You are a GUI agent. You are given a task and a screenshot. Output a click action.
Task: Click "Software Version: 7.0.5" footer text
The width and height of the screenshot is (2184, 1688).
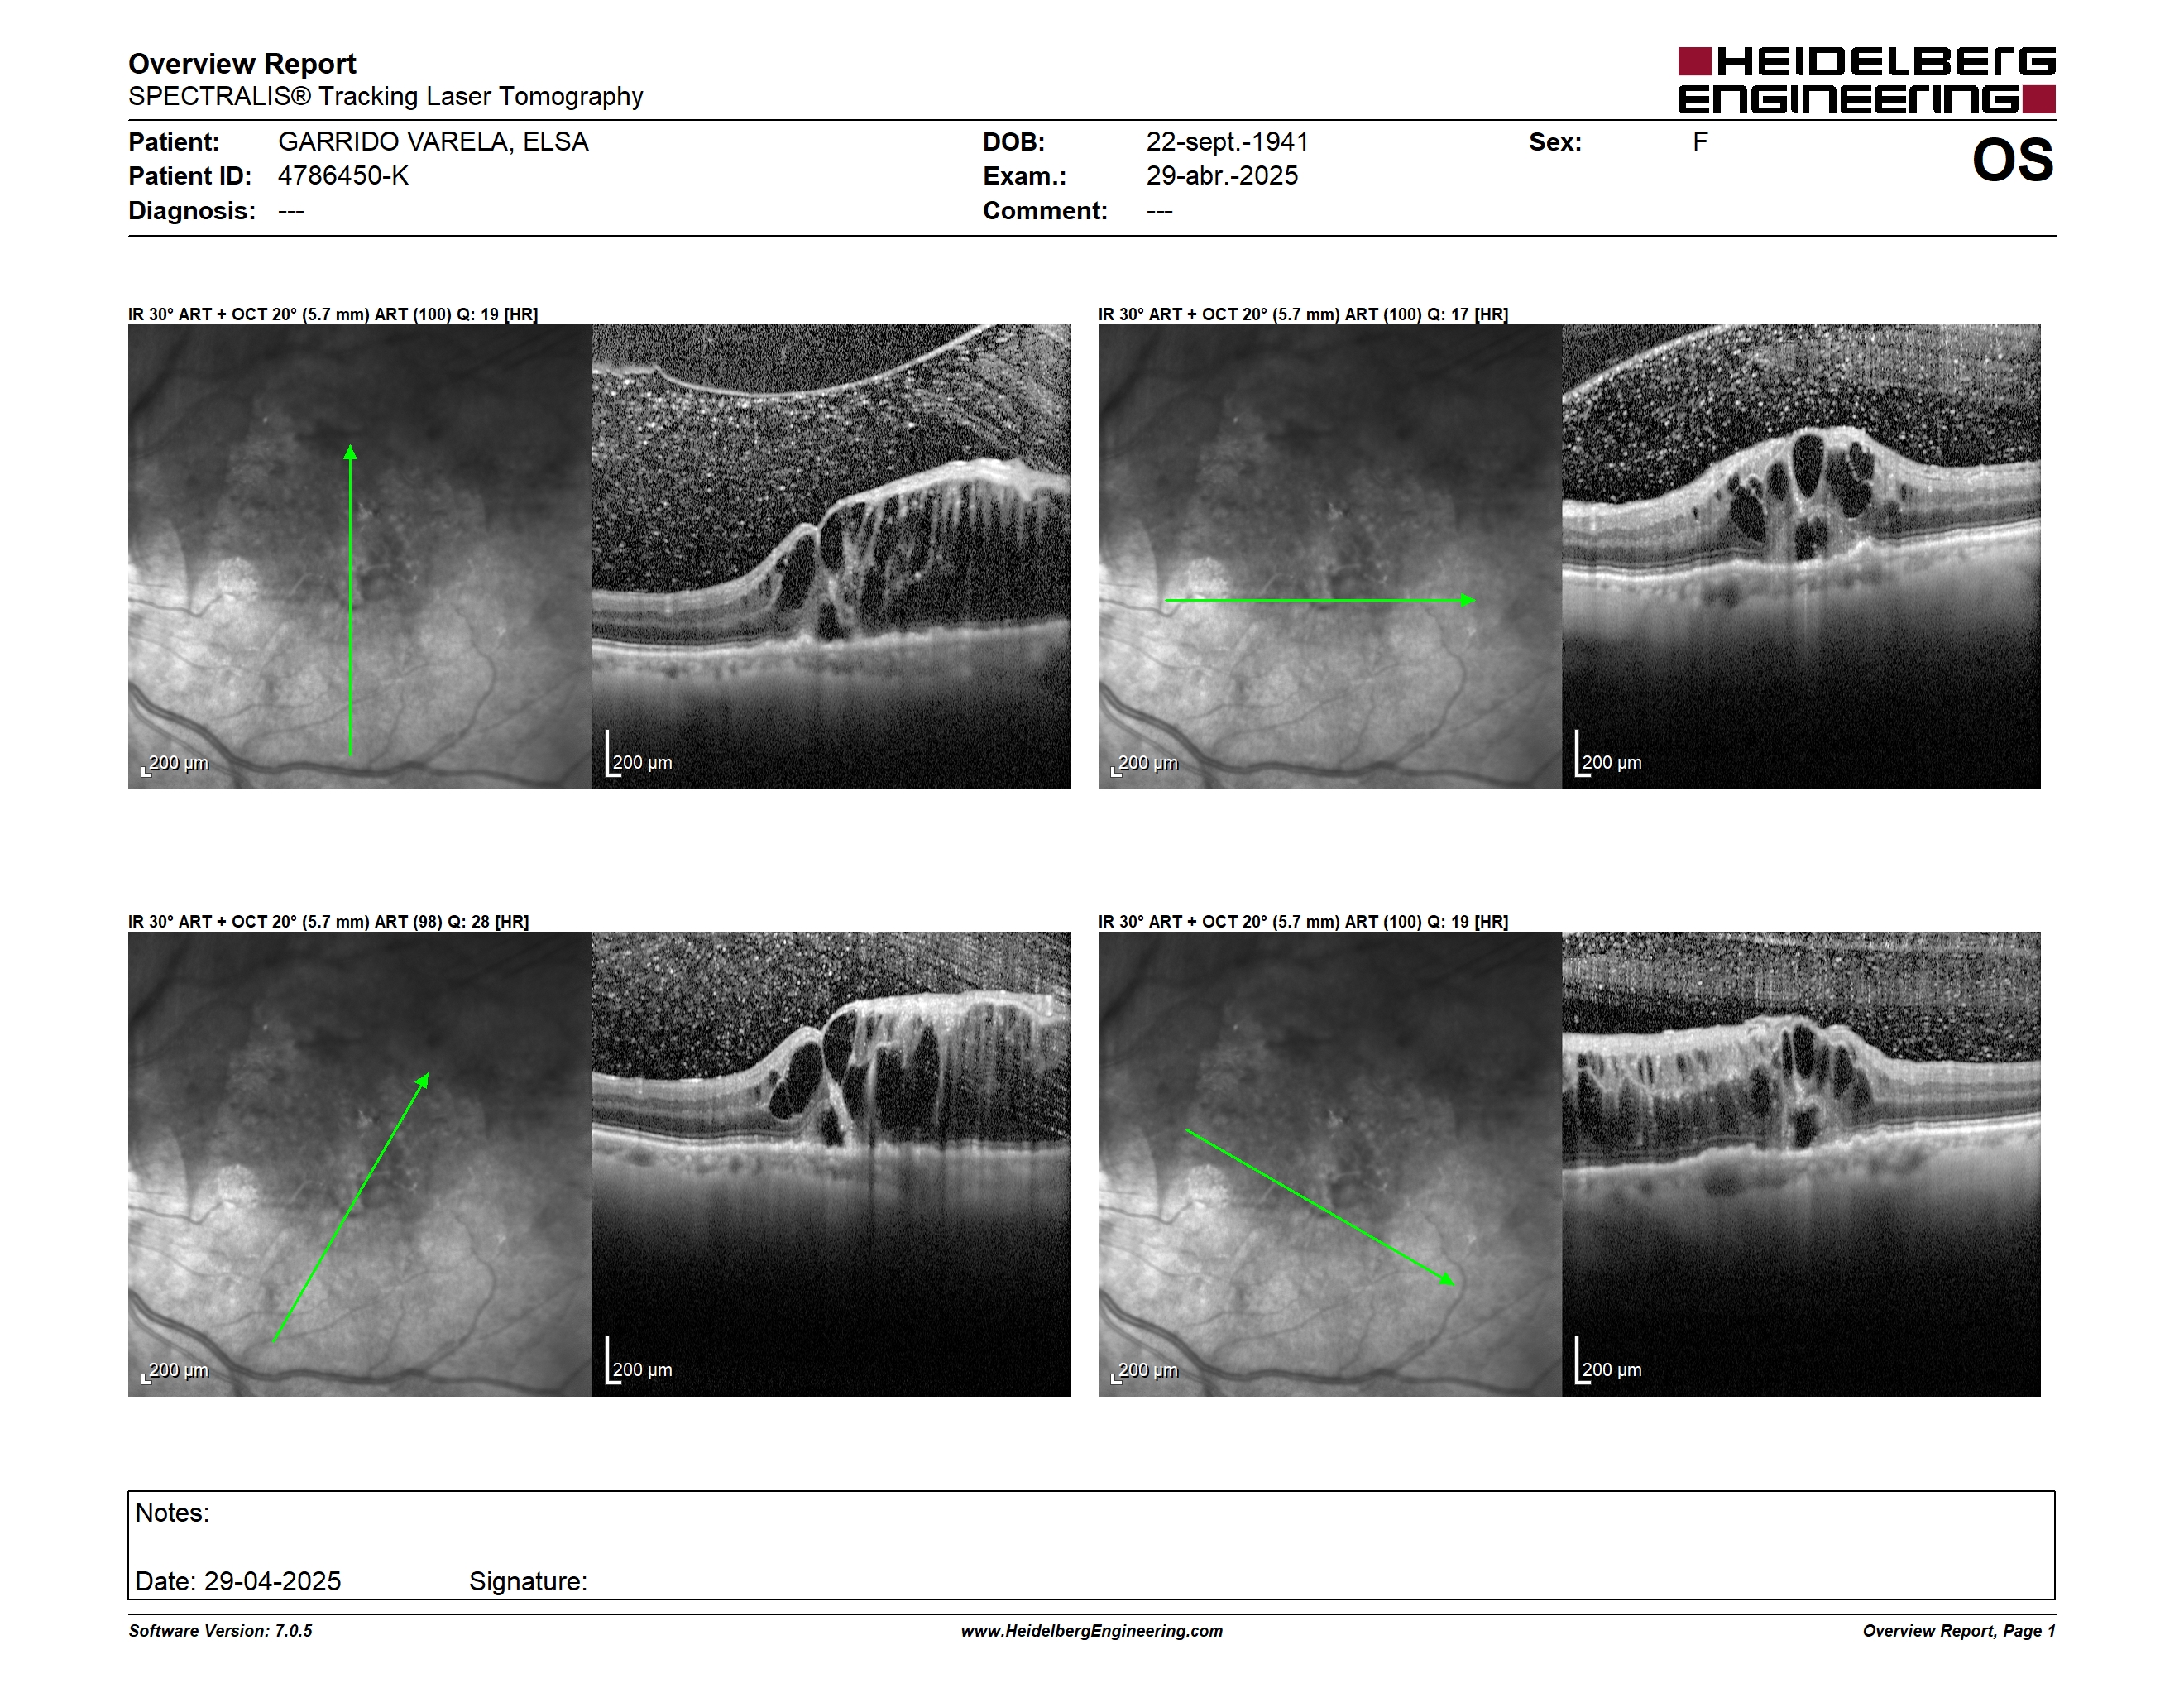pos(220,1630)
